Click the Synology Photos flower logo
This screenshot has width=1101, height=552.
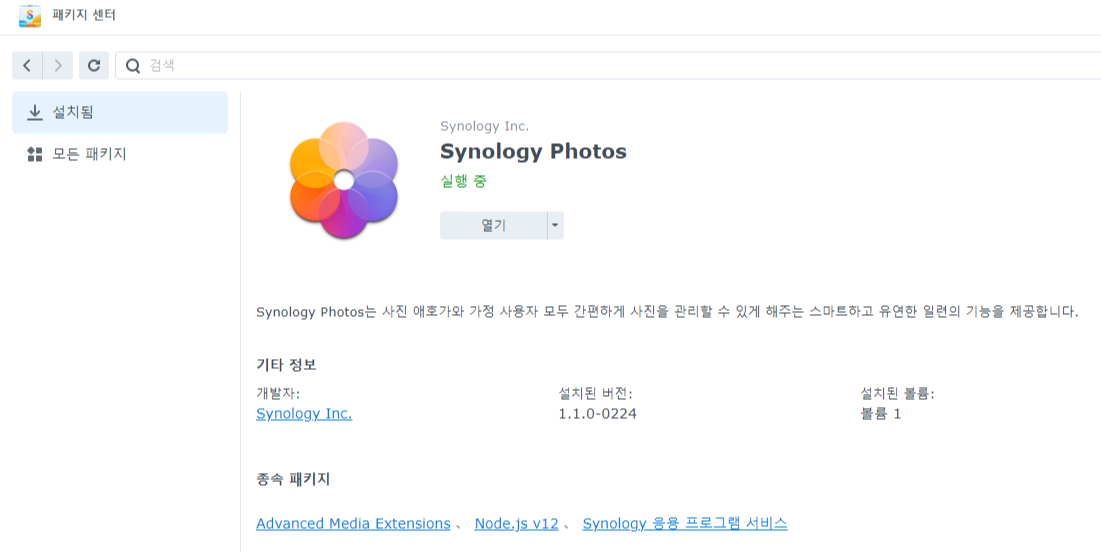coord(344,180)
